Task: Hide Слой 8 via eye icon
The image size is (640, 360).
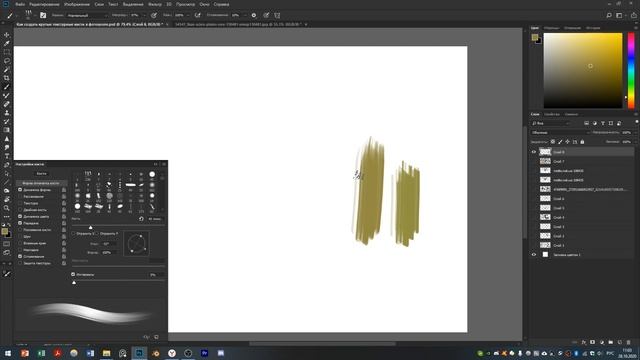Action: pyautogui.click(x=533, y=152)
